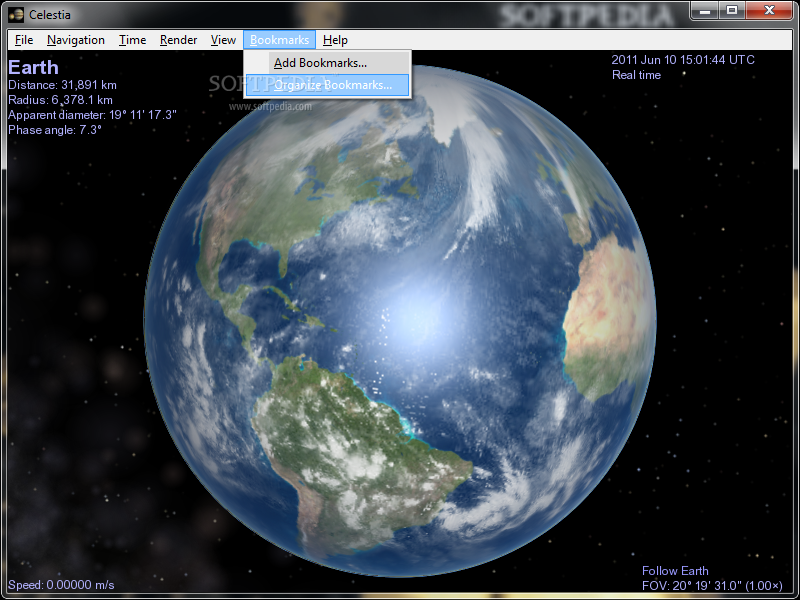Minimize the Celestia window
Image resolution: width=800 pixels, height=600 pixels.
tap(705, 11)
